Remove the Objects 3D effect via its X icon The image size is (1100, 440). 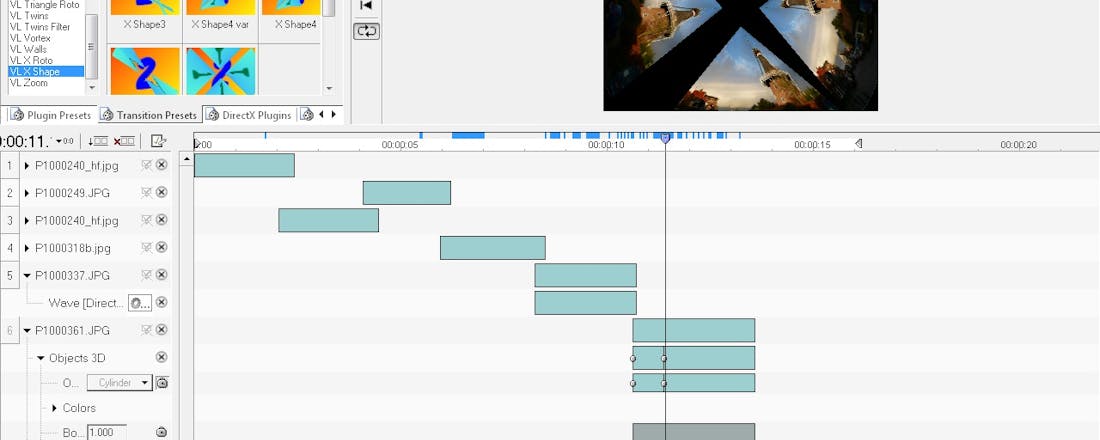click(x=161, y=357)
